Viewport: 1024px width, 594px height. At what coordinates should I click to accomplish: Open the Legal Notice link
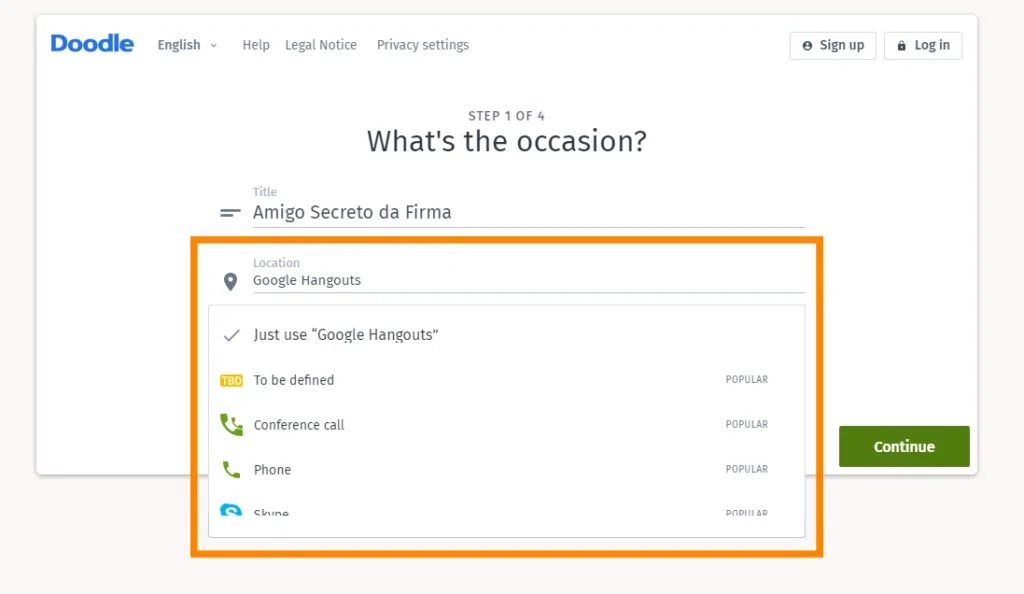pos(321,45)
